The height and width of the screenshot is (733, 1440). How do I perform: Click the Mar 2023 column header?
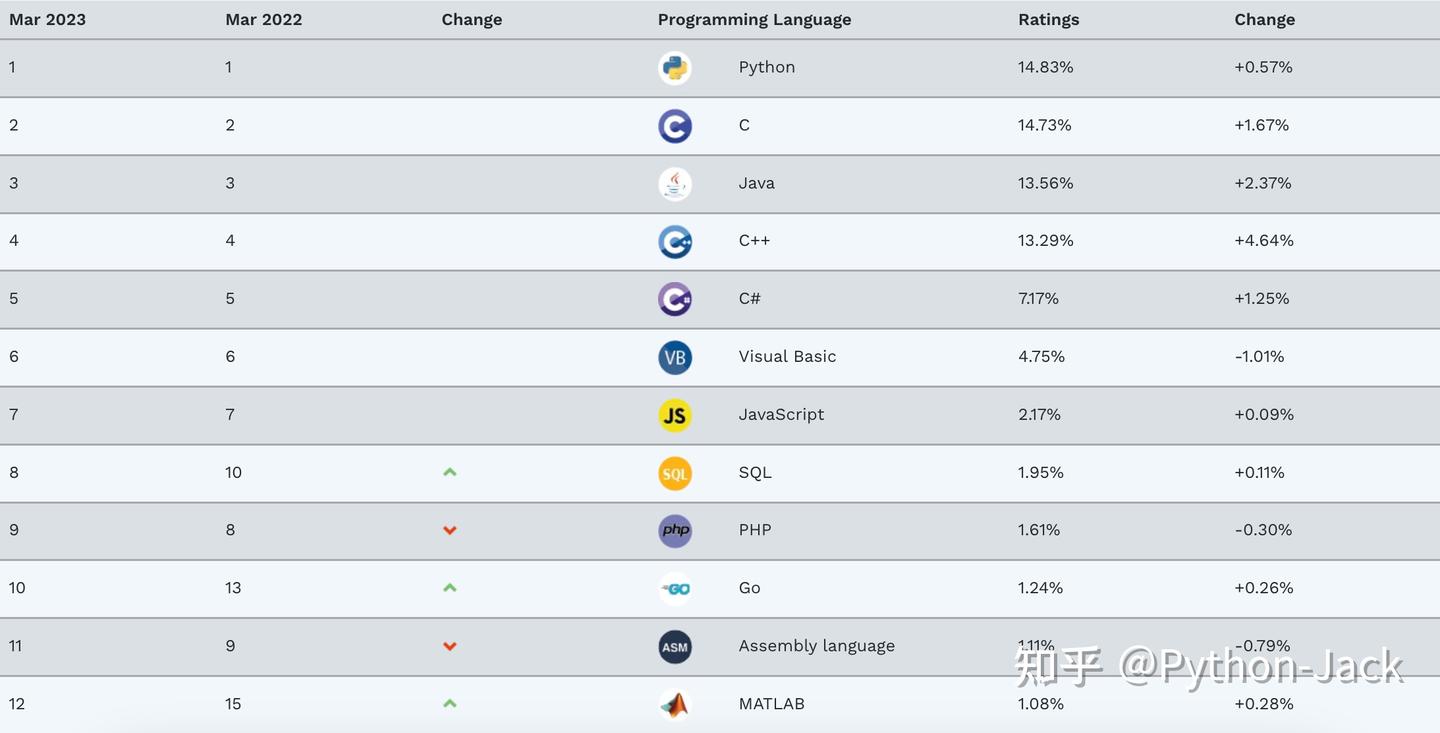click(47, 20)
